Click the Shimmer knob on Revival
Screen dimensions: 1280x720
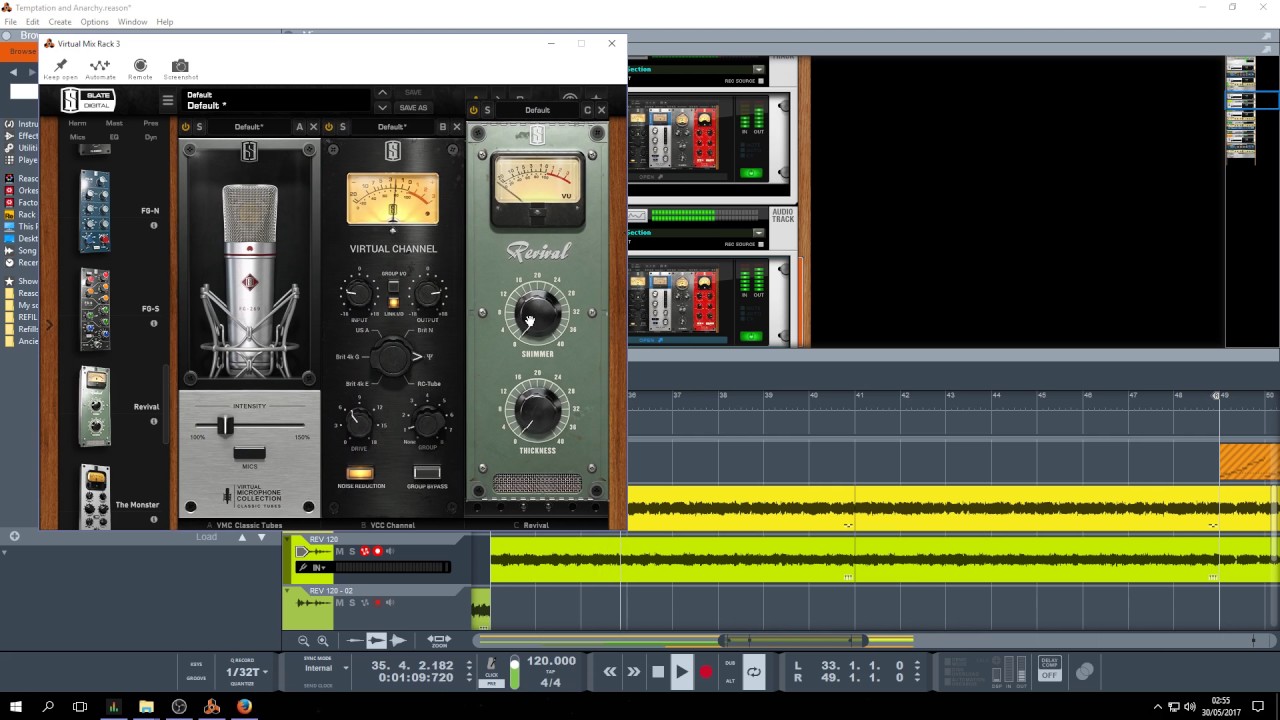coord(537,314)
